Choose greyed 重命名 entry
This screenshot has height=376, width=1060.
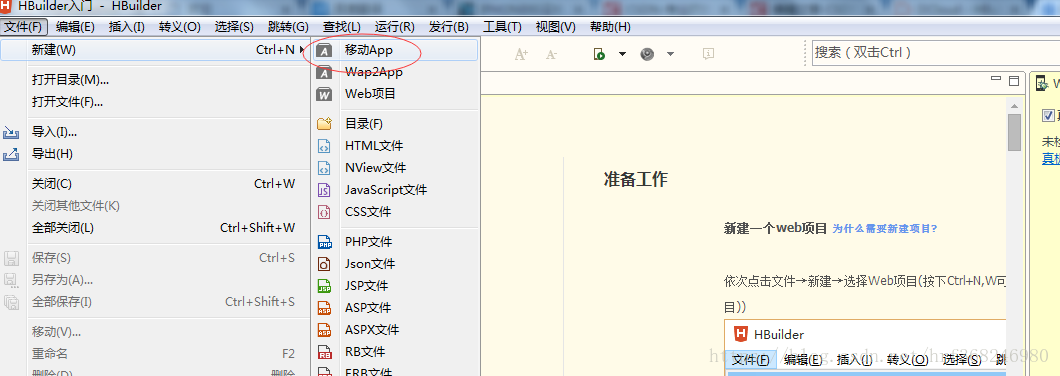pos(154,354)
